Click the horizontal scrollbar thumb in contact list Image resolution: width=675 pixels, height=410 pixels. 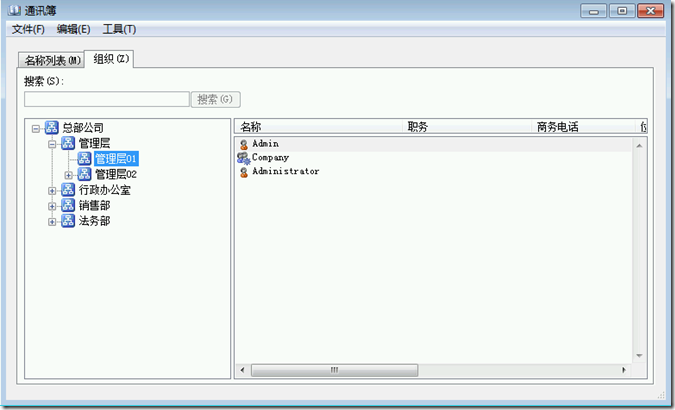335,370
